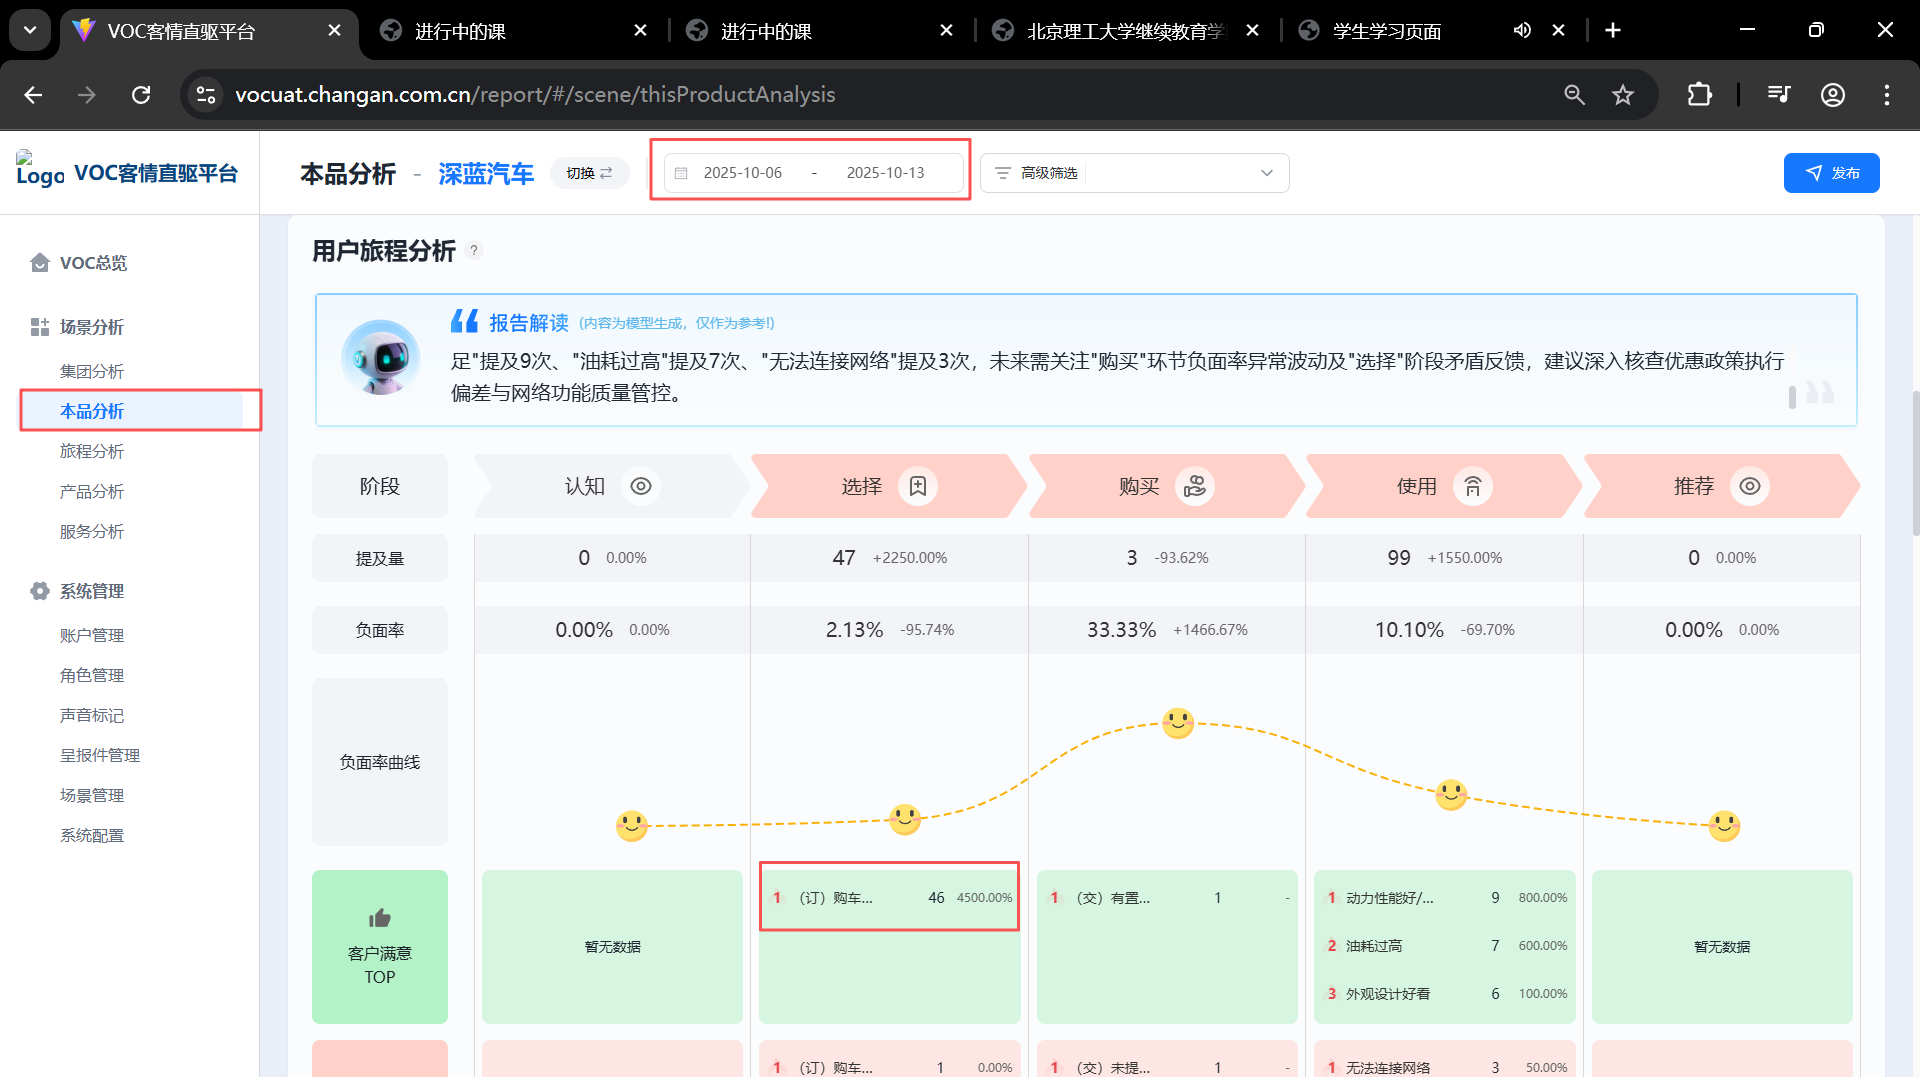Viewport: 1920px width, 1077px height.
Task: Click the people icon in 购买 stage
Action: click(x=1194, y=486)
